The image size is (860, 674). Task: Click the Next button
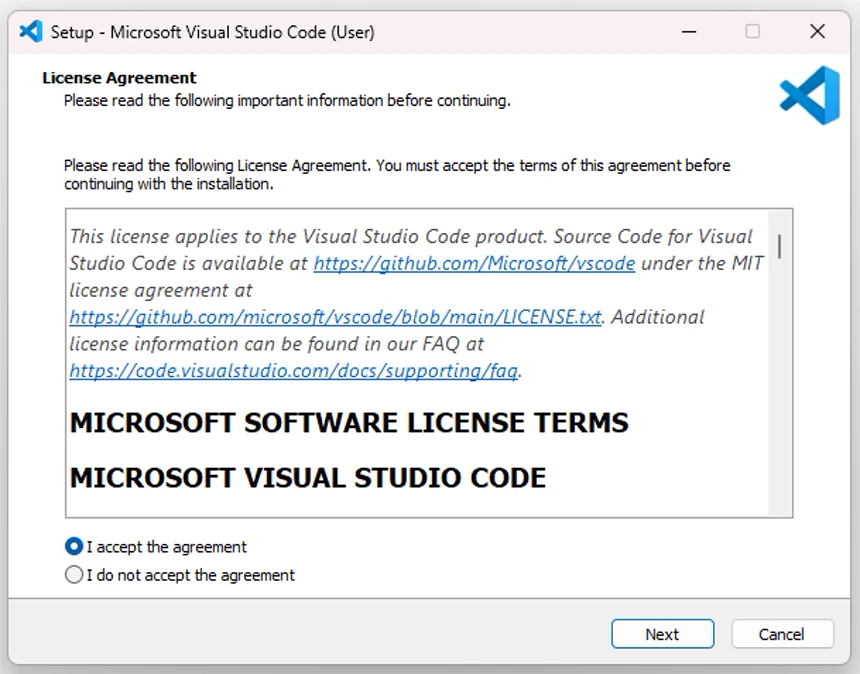663,634
